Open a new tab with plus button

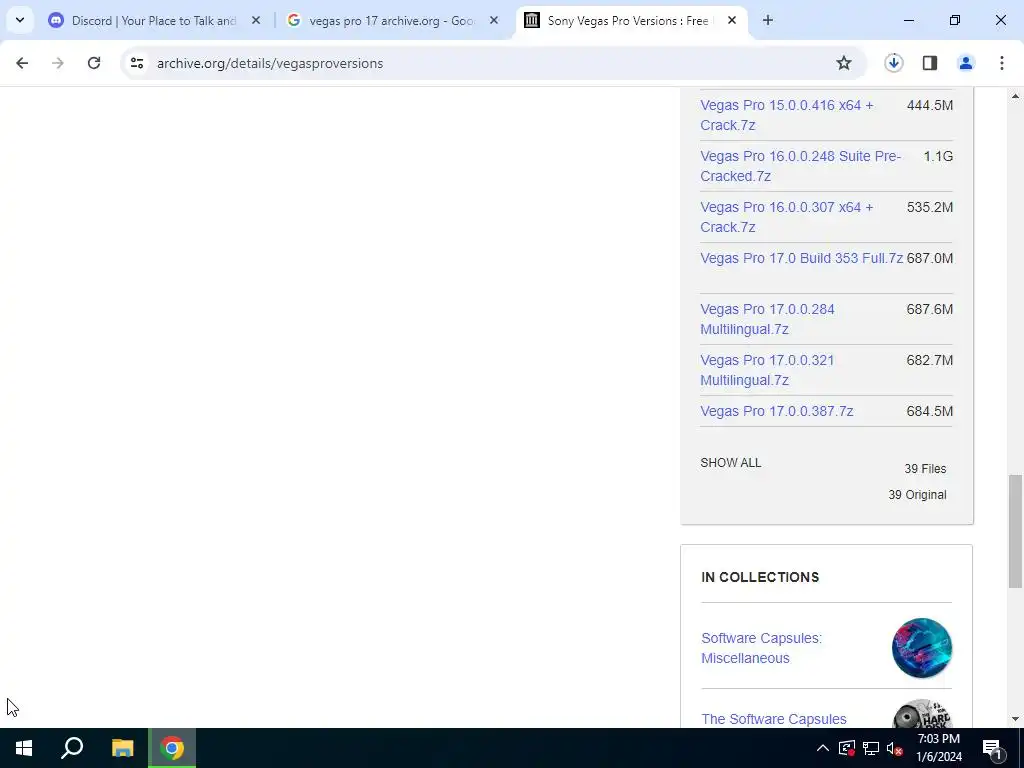(x=768, y=20)
